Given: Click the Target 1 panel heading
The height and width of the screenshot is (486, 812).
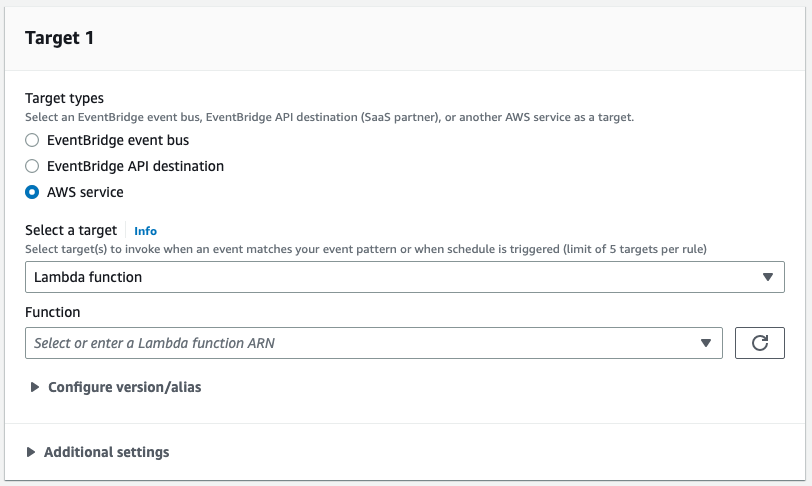Looking at the screenshot, I should coord(59,38).
